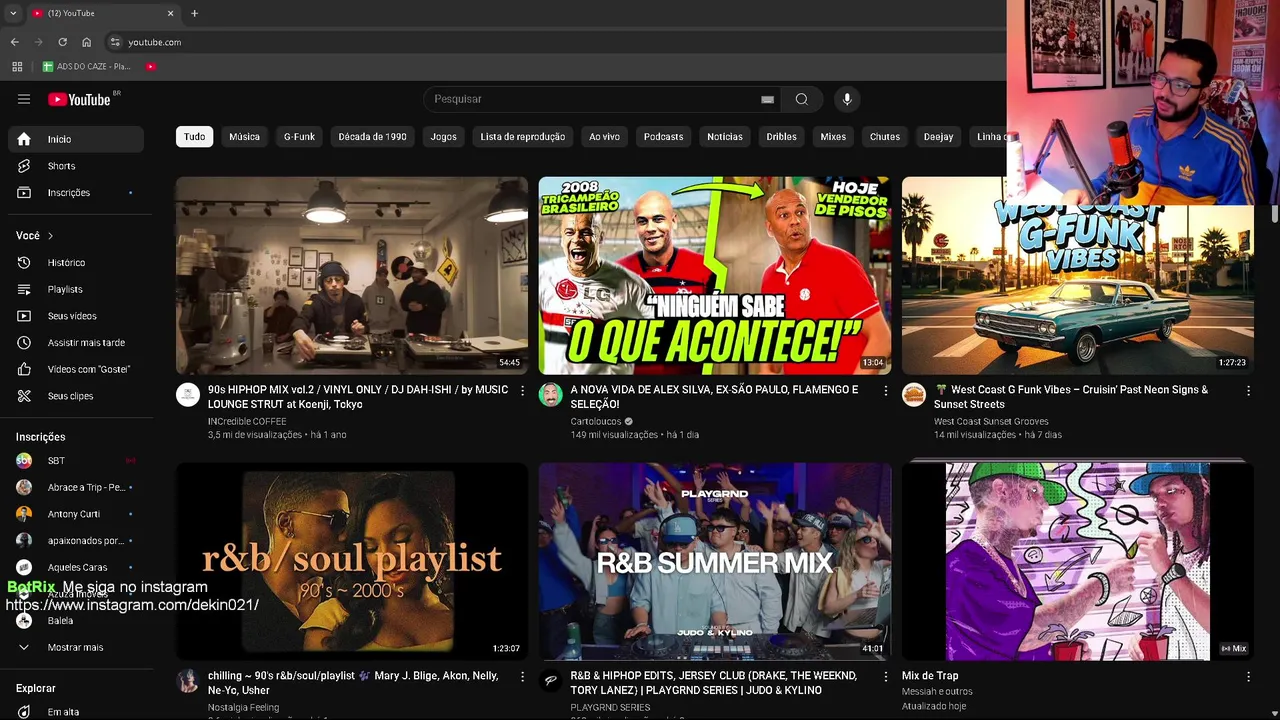This screenshot has width=1280, height=720.
Task: Open Seus vídeos in the sidebar
Action: click(76, 316)
